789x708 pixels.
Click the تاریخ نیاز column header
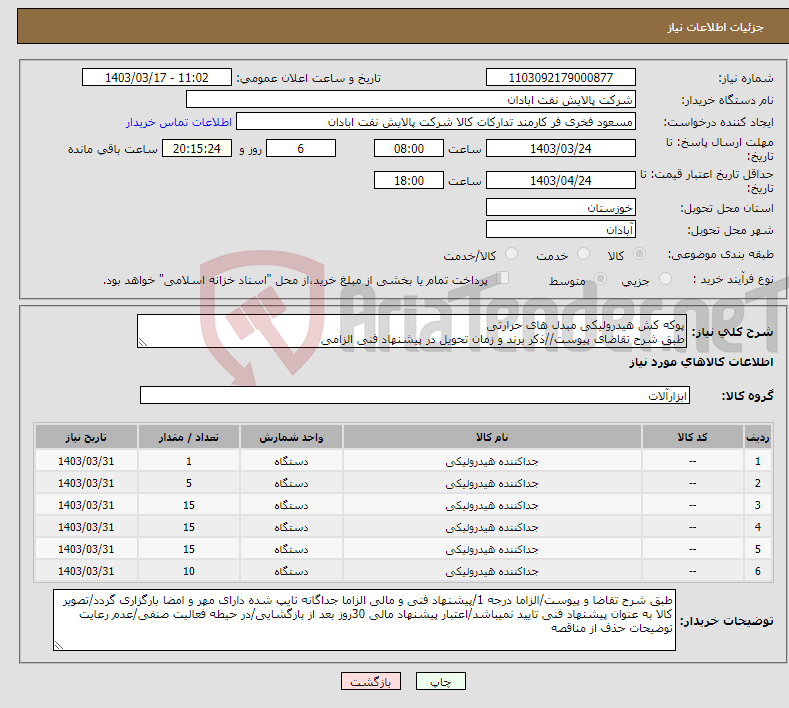pyautogui.click(x=86, y=437)
